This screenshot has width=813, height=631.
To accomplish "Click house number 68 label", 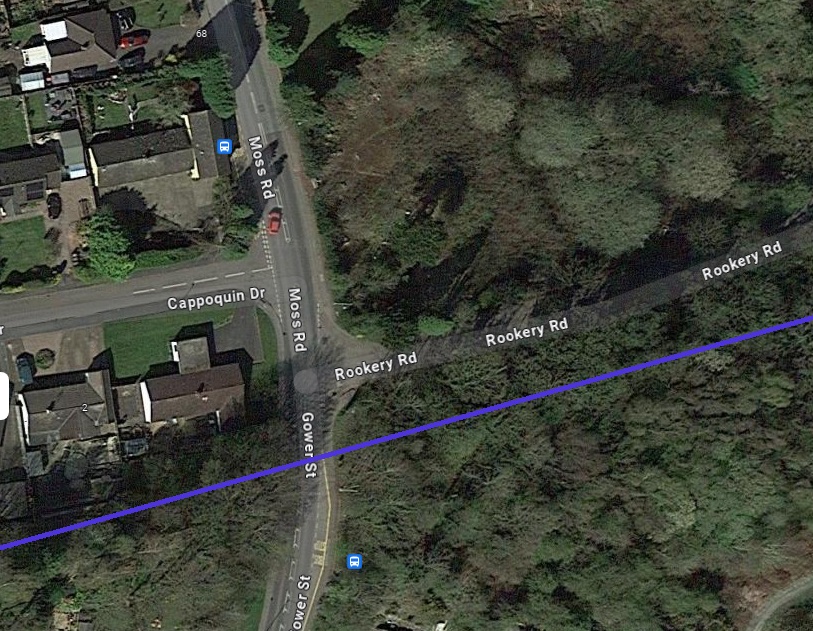I will pyautogui.click(x=201, y=33).
